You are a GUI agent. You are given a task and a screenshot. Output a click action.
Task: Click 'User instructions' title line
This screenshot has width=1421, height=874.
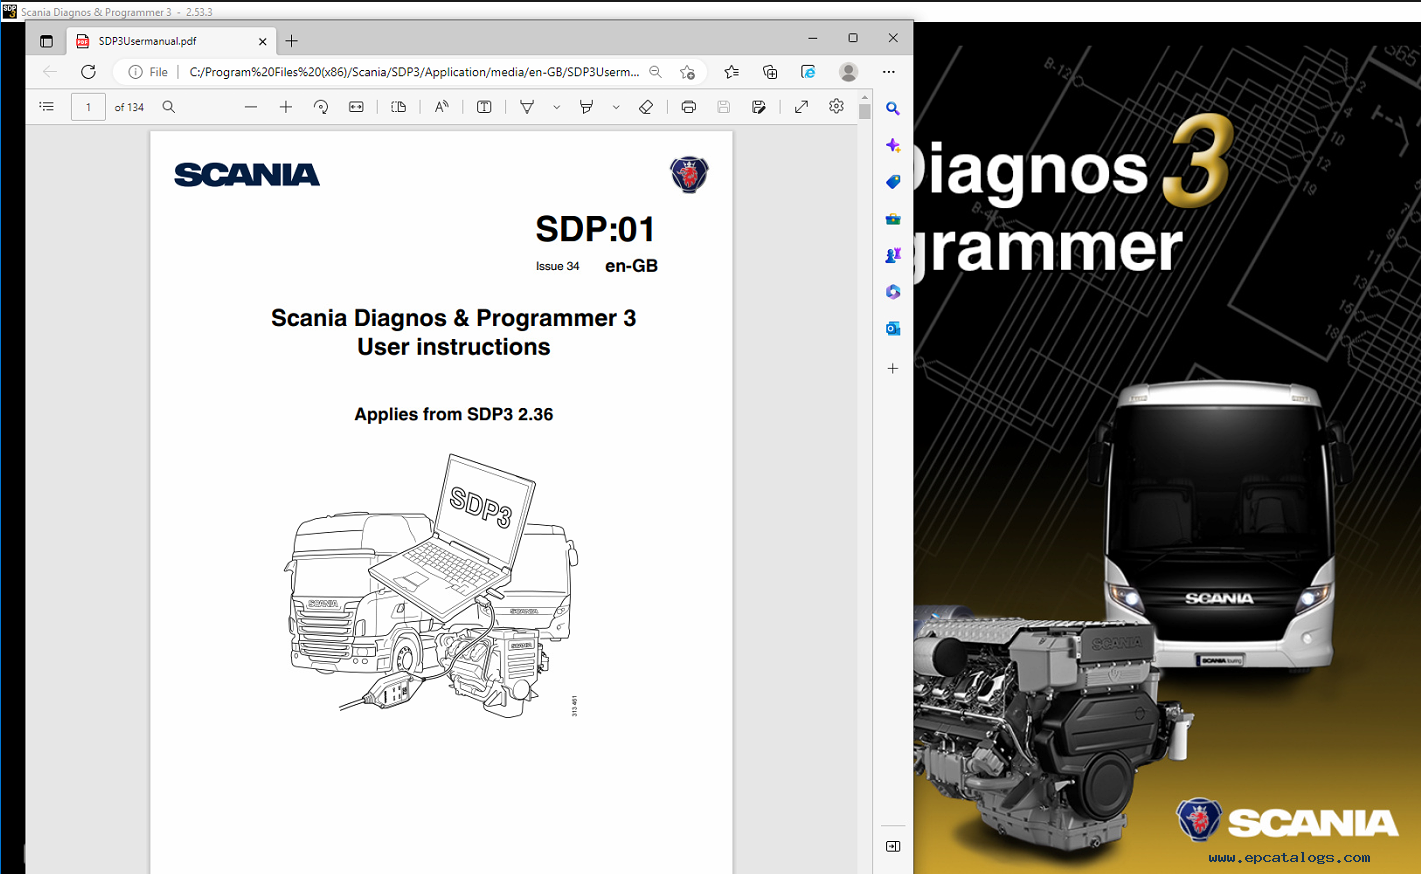(454, 347)
